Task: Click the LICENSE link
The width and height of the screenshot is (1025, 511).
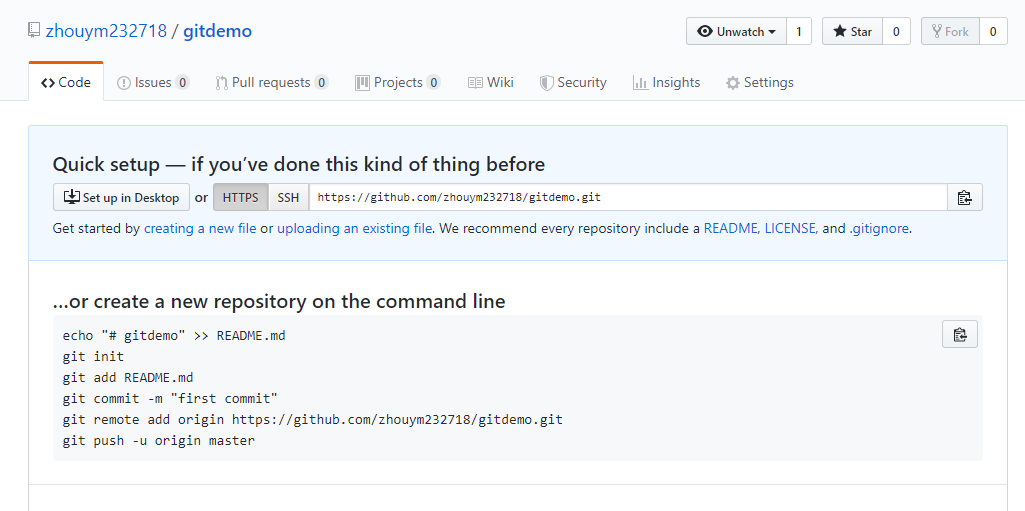Action: point(790,229)
